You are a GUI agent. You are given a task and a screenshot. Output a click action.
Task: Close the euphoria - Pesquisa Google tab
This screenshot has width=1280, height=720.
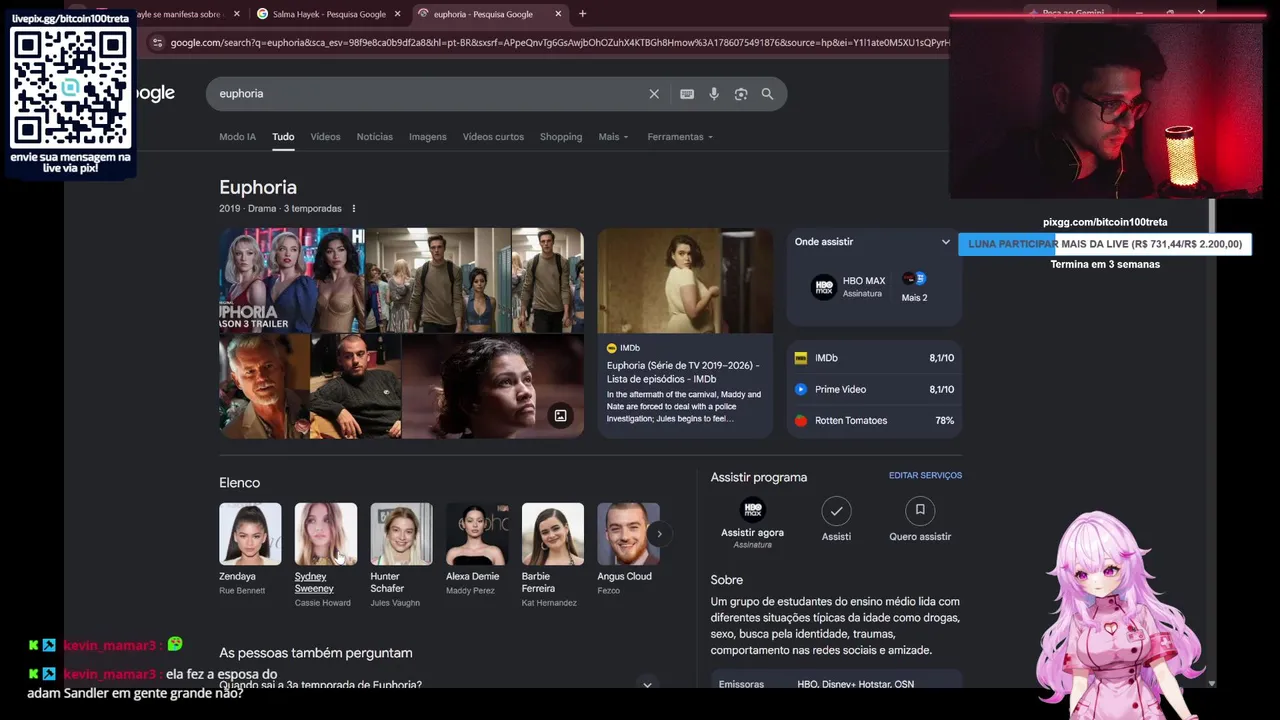558,14
